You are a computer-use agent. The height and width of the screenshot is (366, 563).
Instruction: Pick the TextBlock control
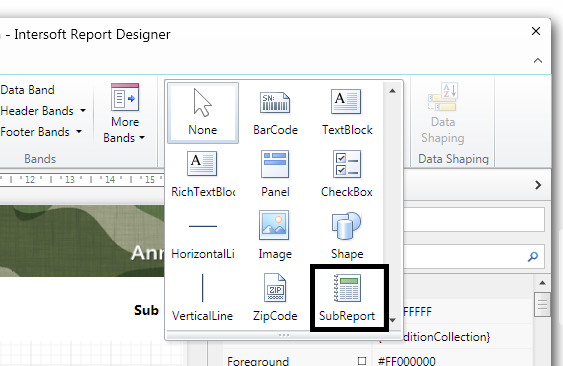click(347, 113)
